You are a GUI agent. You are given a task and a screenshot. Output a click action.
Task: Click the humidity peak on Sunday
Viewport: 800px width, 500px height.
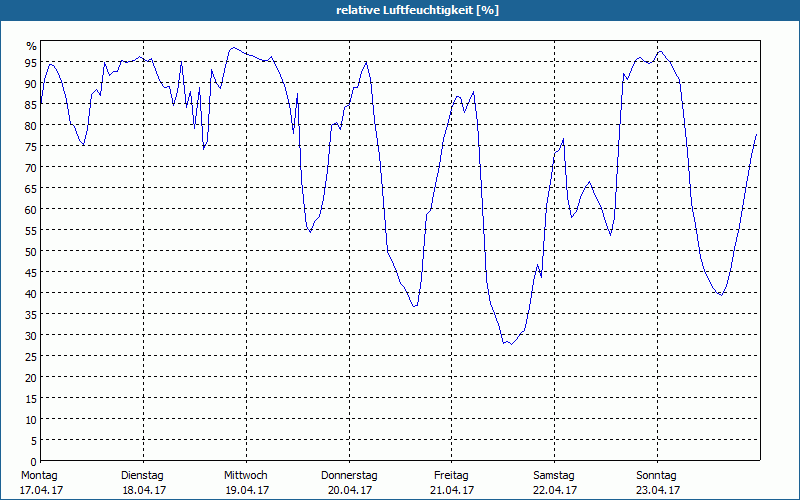pos(661,51)
